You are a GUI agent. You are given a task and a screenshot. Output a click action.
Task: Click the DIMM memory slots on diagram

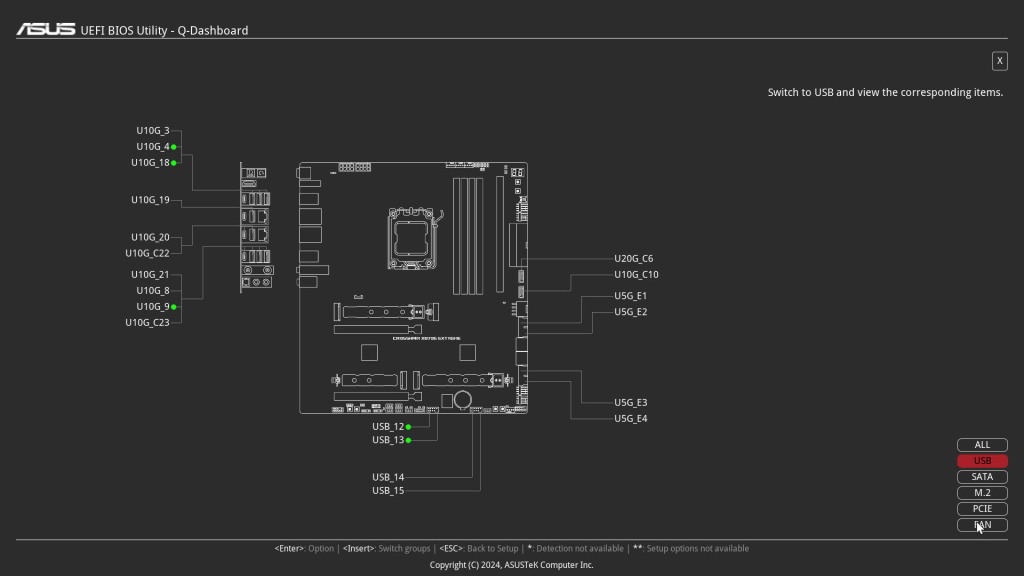468,236
